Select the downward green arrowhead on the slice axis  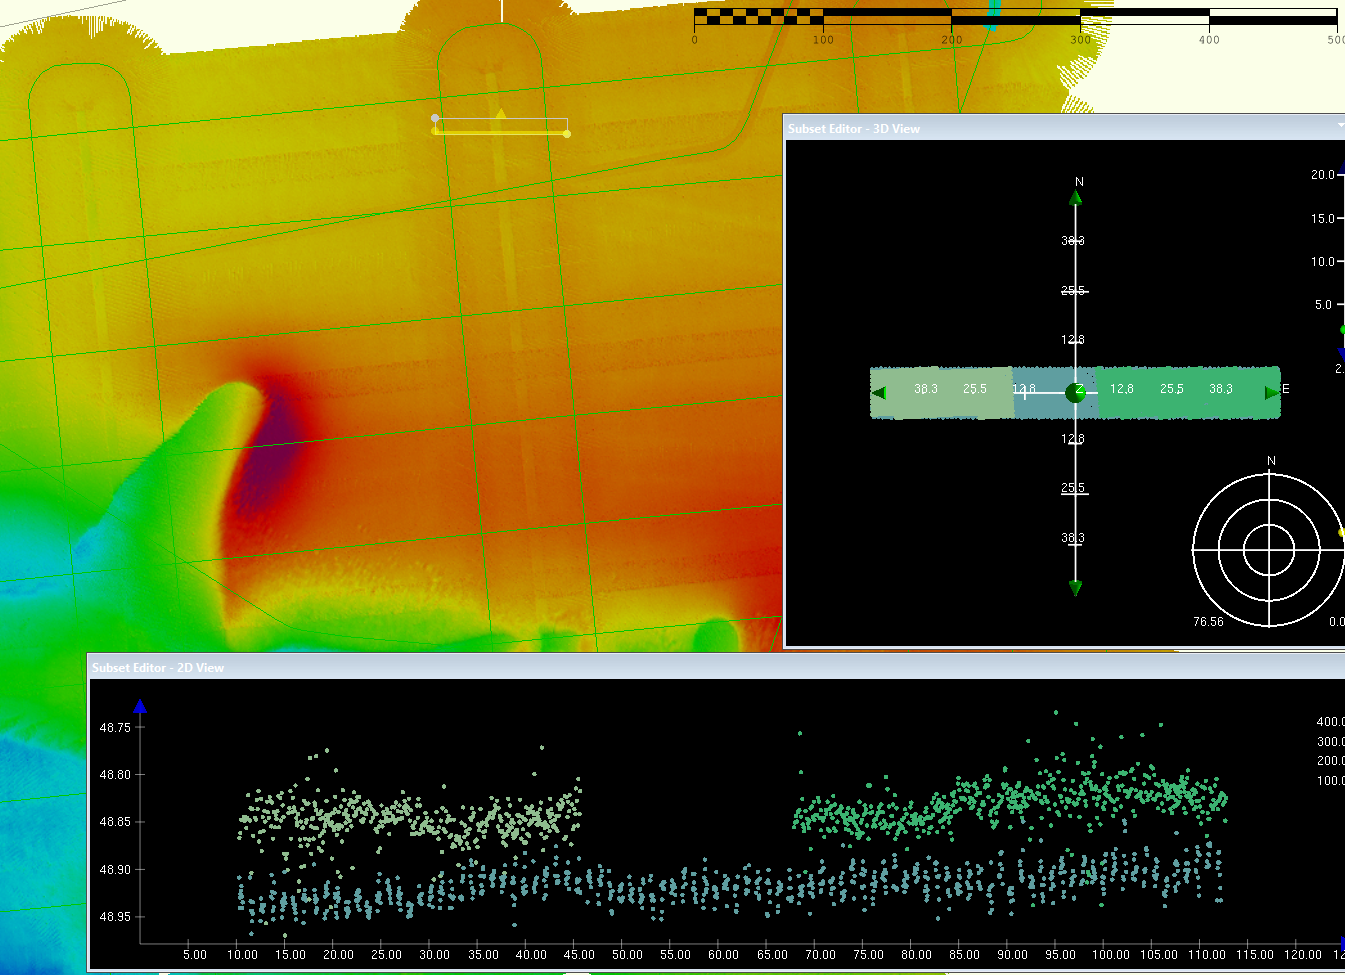click(x=1076, y=589)
